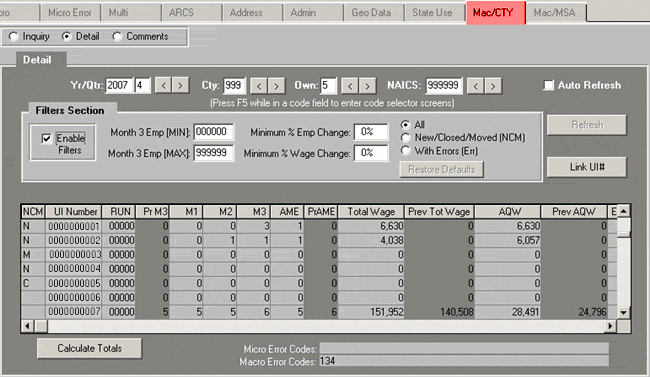Screen dimensions: 650x377
Task: Open the Admin tab
Action: coord(313,13)
